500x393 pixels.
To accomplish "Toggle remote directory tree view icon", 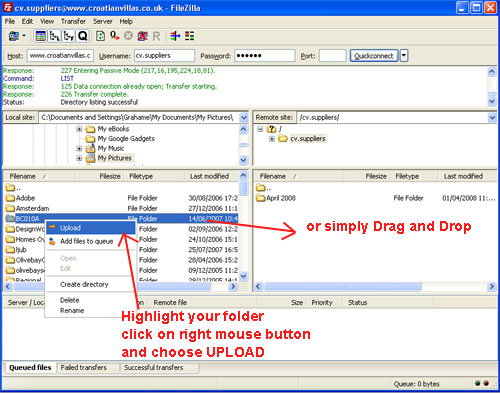I will (69, 36).
